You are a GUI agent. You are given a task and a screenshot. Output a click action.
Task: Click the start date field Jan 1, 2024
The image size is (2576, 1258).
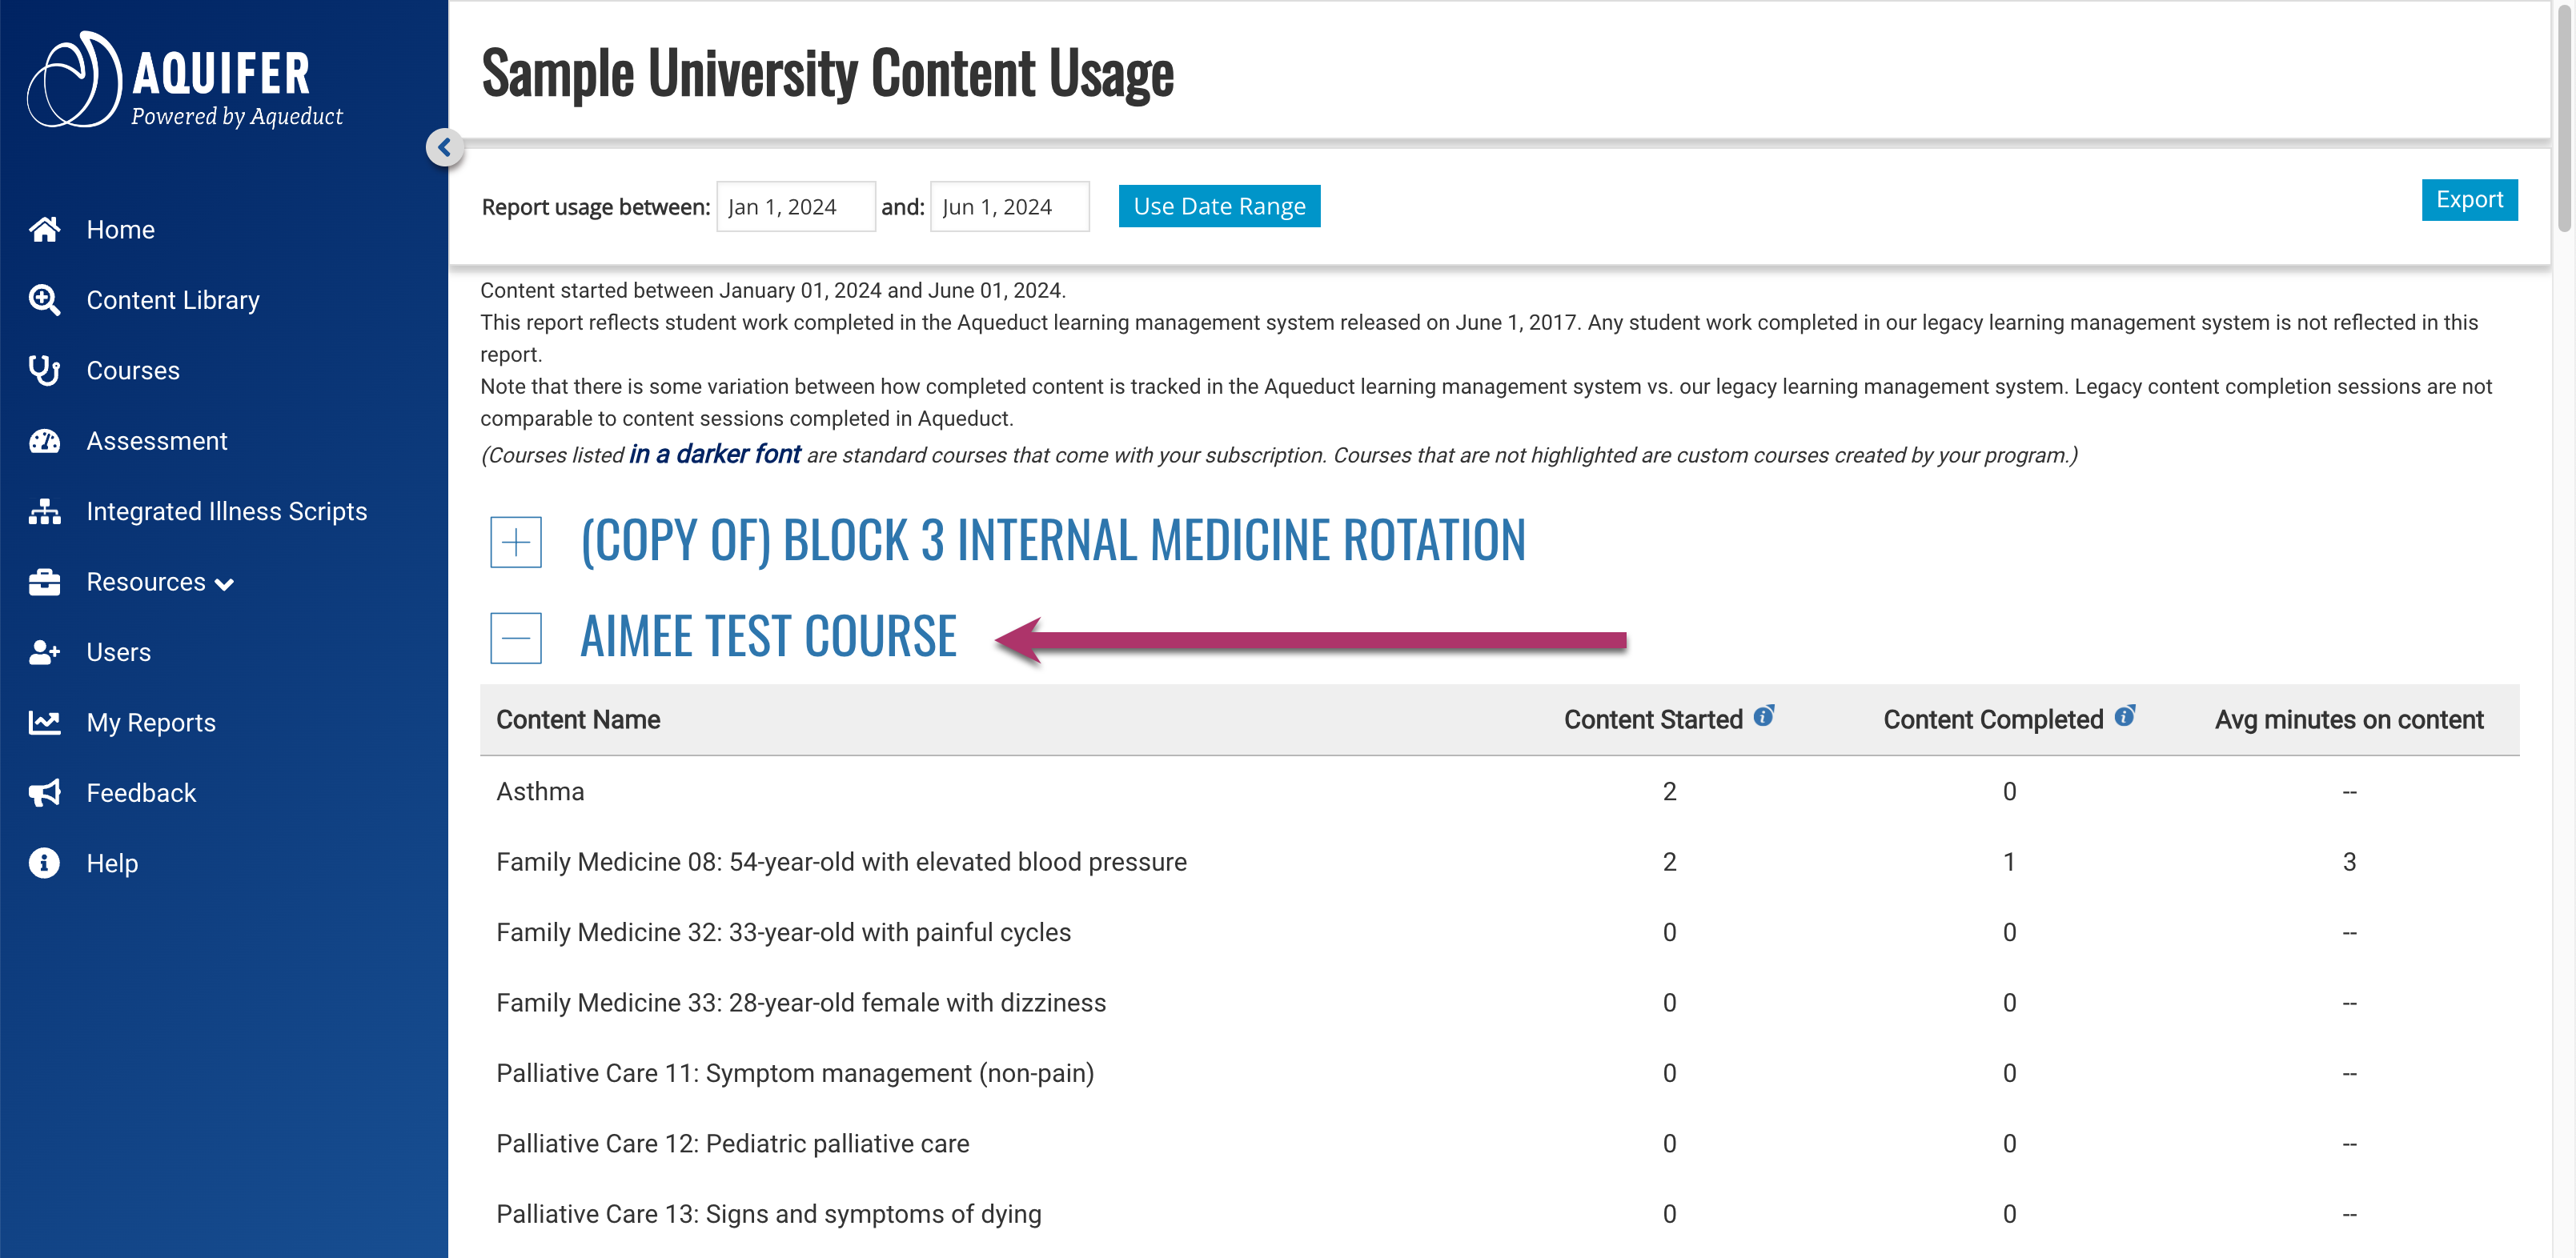pos(795,207)
